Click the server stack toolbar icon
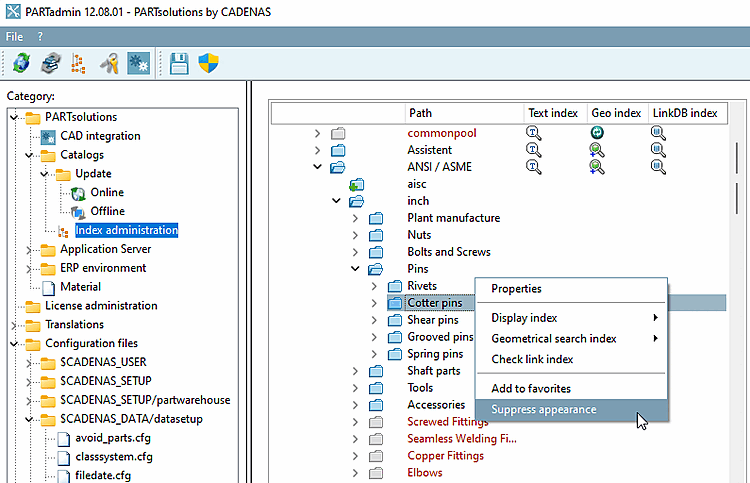Image resolution: width=750 pixels, height=483 pixels. (51, 63)
